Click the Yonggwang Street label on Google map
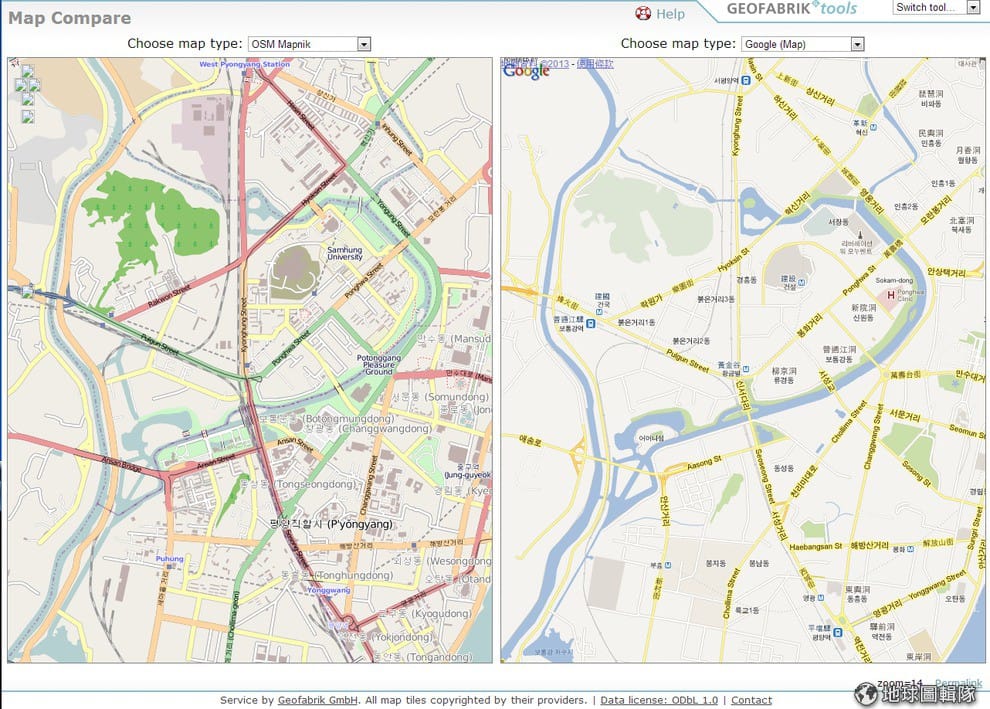990x709 pixels. click(x=938, y=585)
